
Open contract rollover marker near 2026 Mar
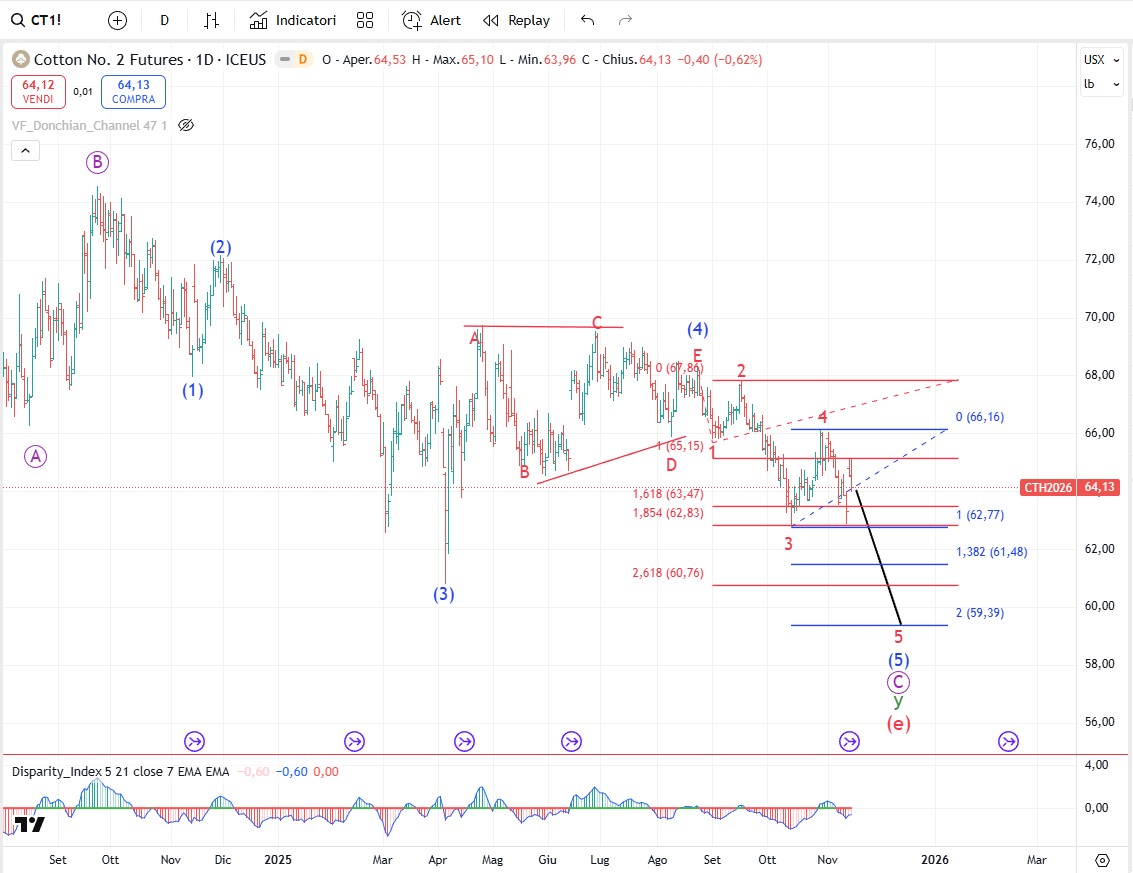click(x=1008, y=741)
